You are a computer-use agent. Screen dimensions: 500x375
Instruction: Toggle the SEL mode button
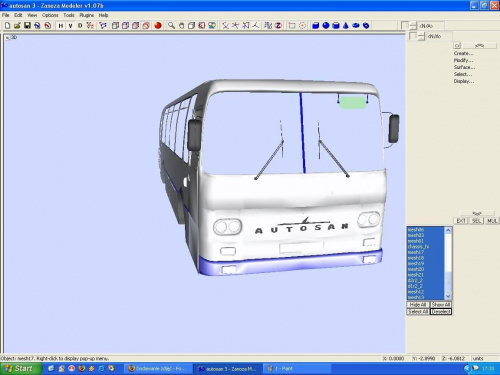pyautogui.click(x=477, y=221)
